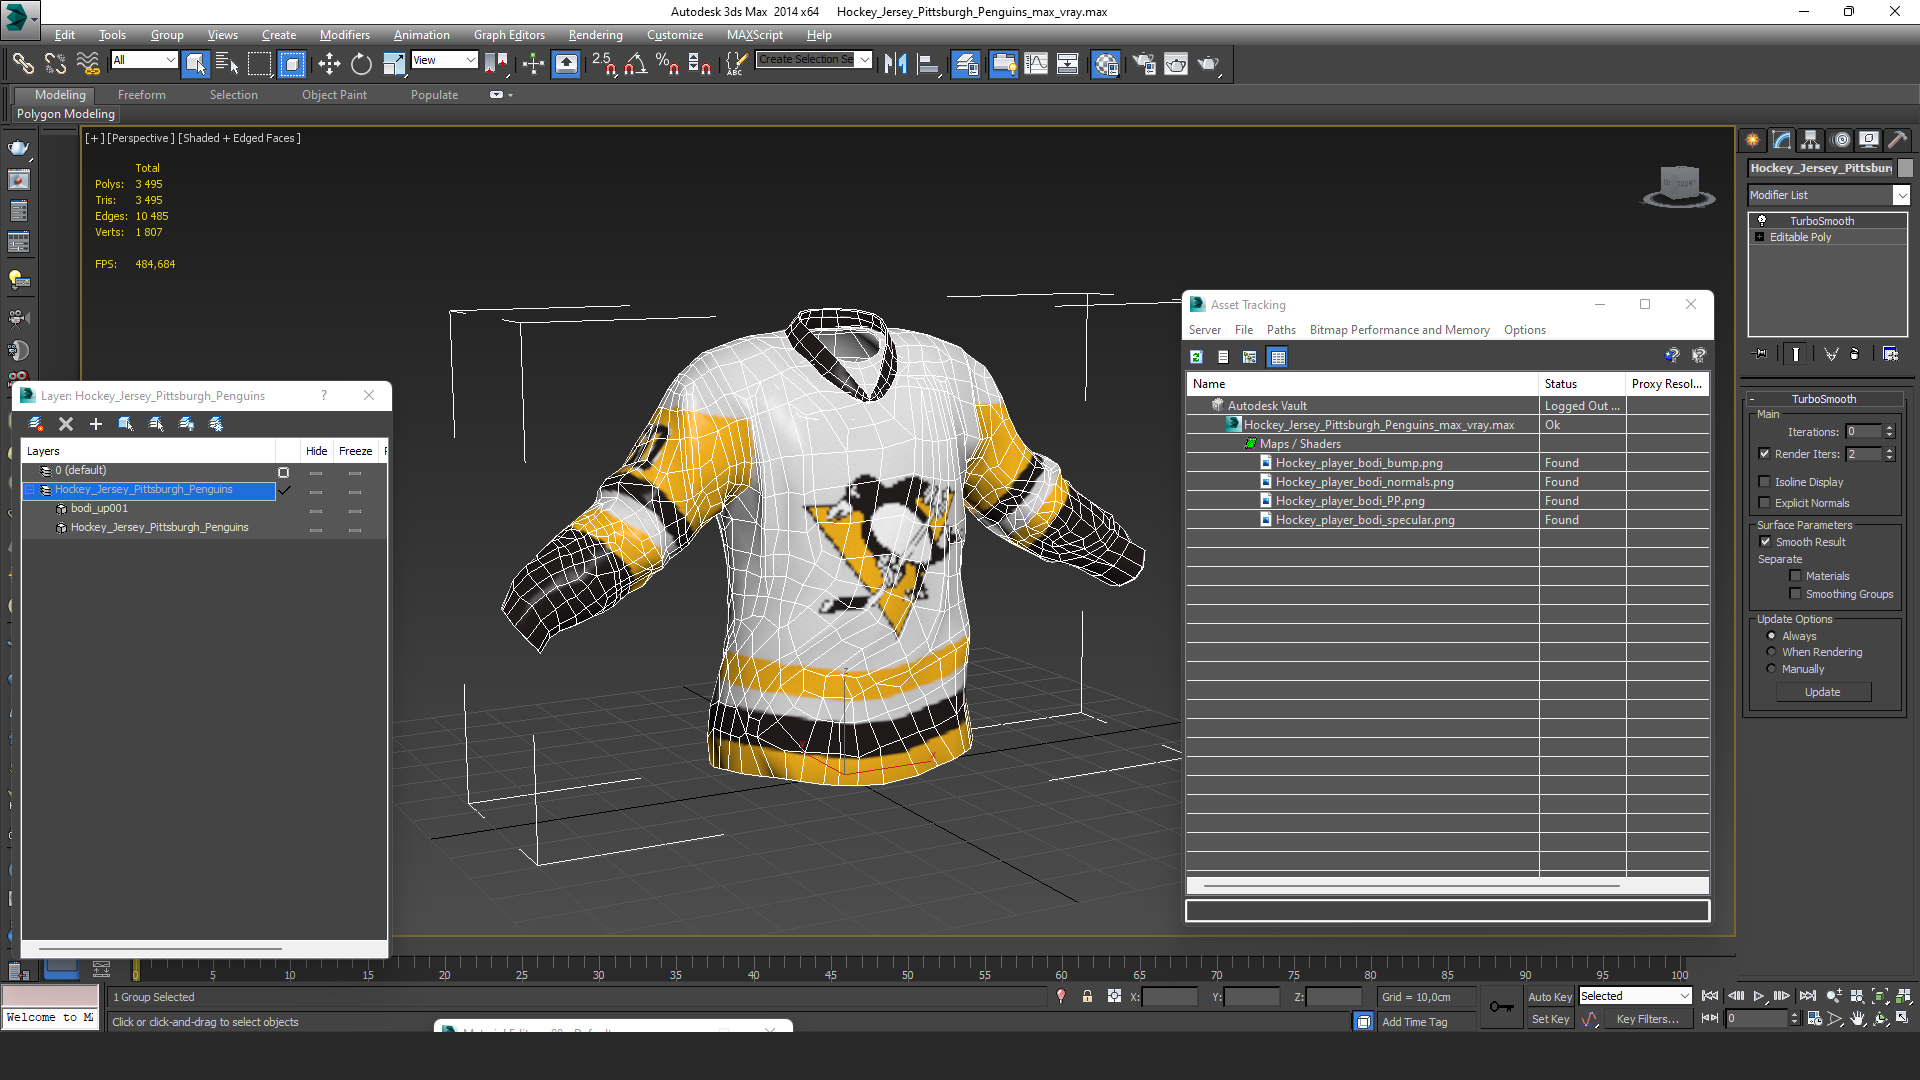Viewport: 1920px width, 1080px height.
Task: Open the selection filter All dropdown
Action: tap(144, 60)
